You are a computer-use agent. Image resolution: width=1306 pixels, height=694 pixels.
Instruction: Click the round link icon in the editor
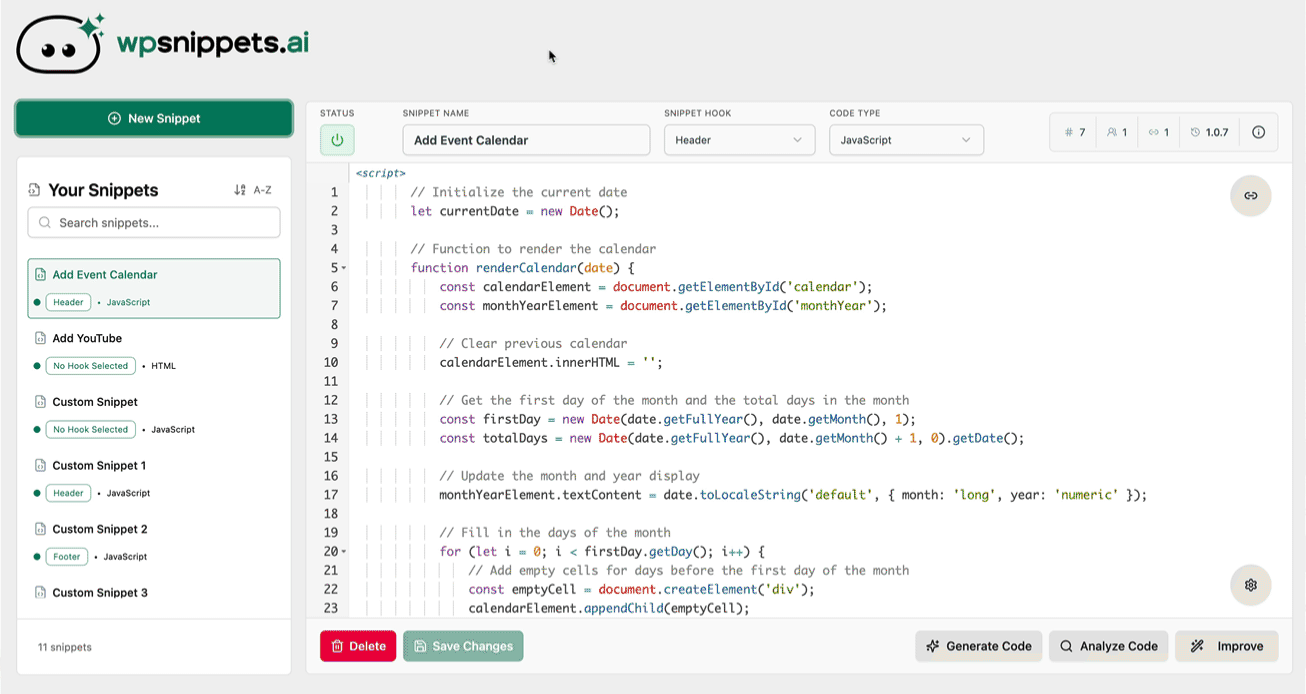tap(1250, 196)
